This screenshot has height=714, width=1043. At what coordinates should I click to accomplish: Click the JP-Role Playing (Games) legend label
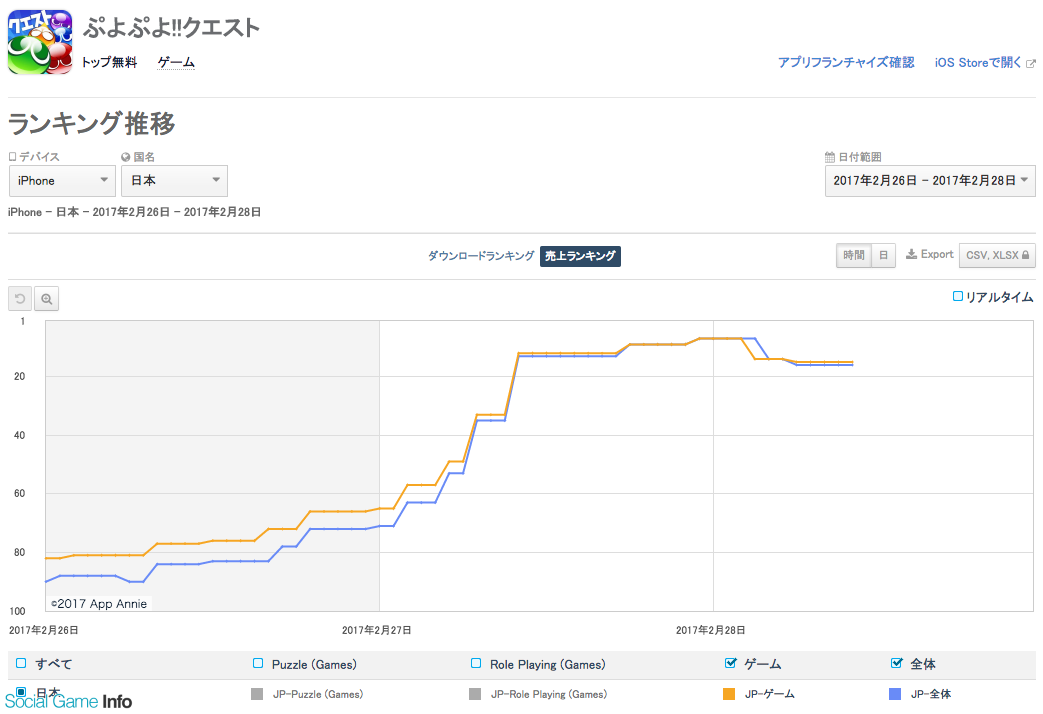tap(549, 694)
